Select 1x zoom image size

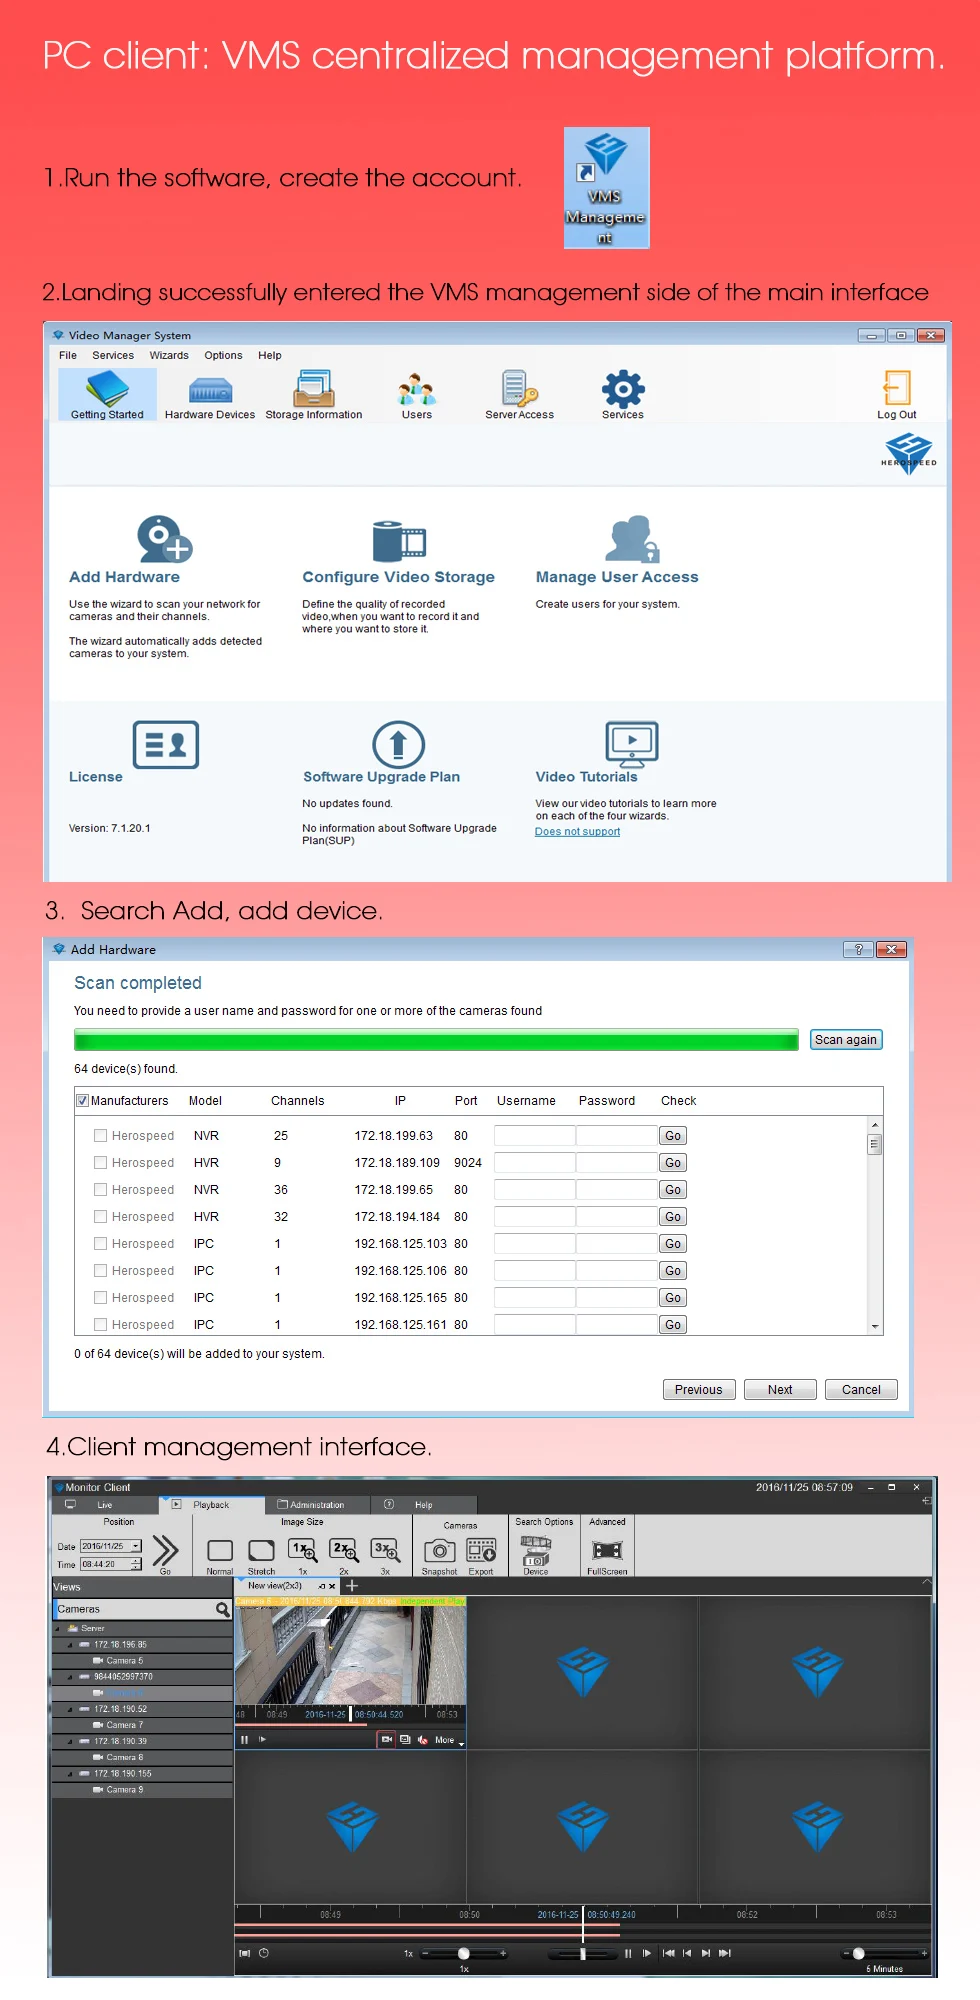[303, 1551]
